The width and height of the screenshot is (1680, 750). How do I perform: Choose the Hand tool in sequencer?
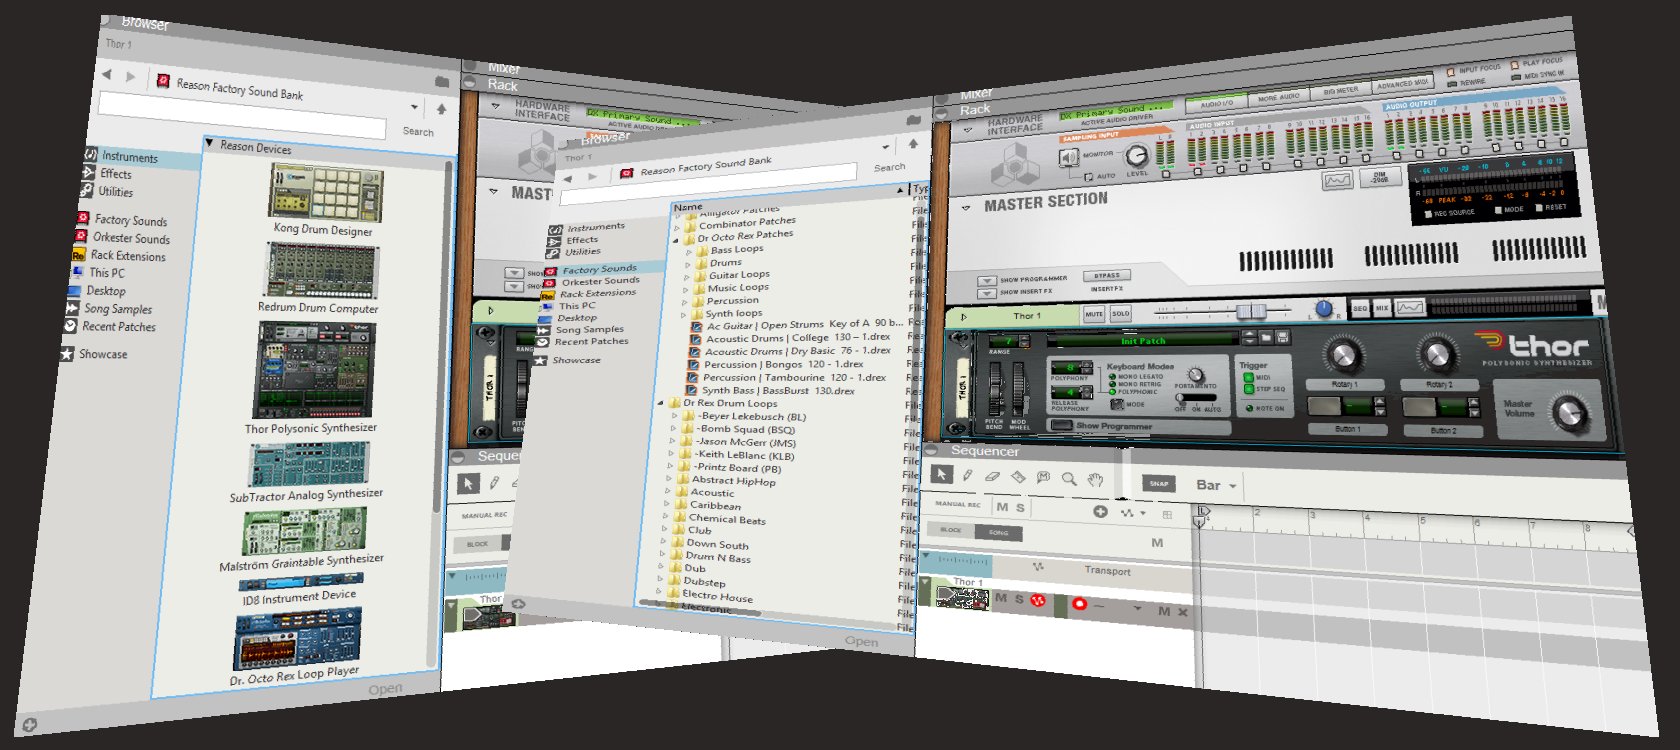point(1095,480)
